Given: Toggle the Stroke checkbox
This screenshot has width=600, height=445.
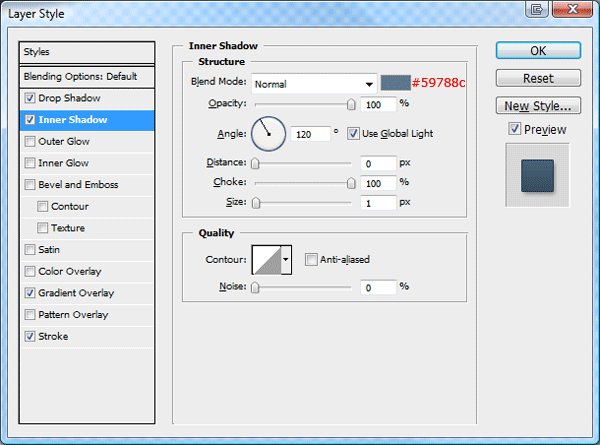Looking at the screenshot, I should (x=30, y=337).
